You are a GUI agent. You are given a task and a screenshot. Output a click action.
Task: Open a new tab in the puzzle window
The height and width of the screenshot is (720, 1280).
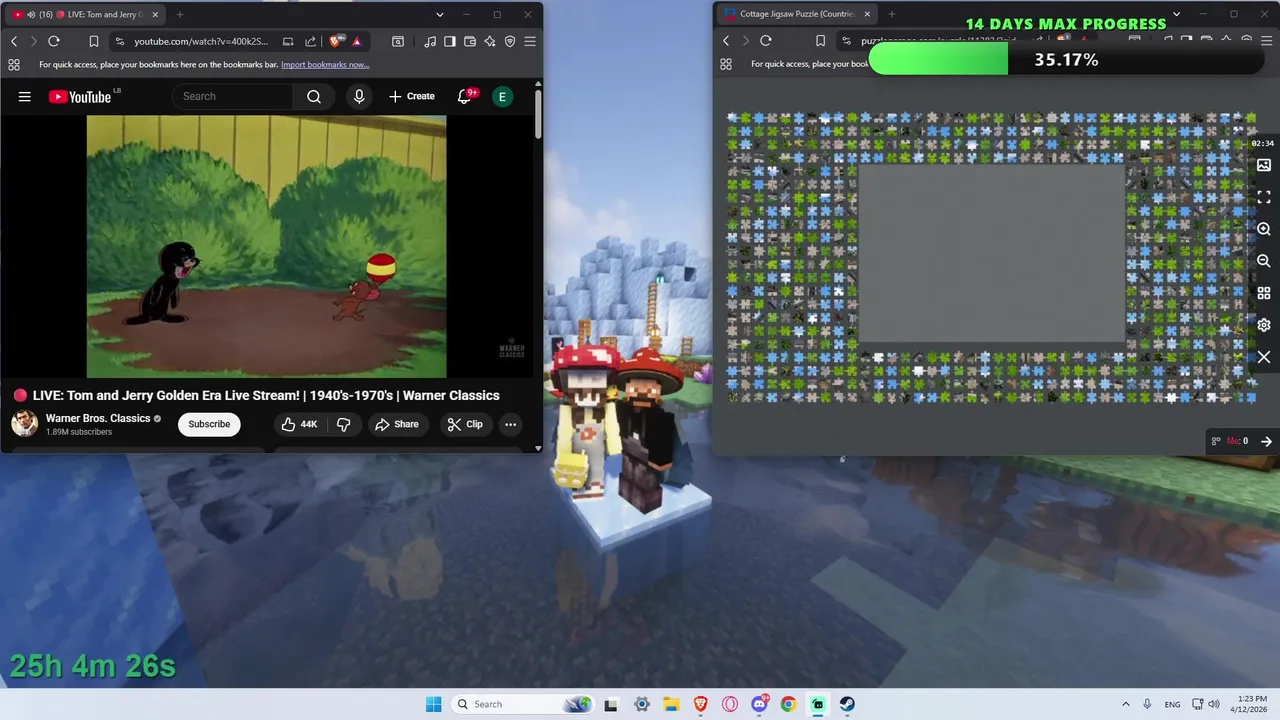891,14
